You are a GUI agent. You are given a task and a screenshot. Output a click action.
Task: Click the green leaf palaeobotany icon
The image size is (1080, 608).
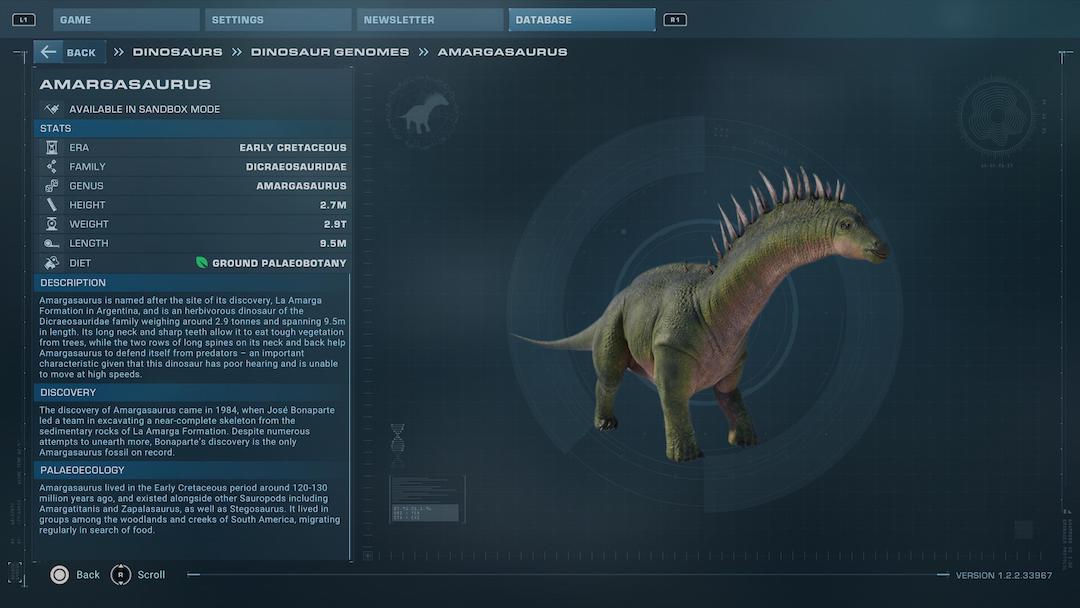(202, 262)
